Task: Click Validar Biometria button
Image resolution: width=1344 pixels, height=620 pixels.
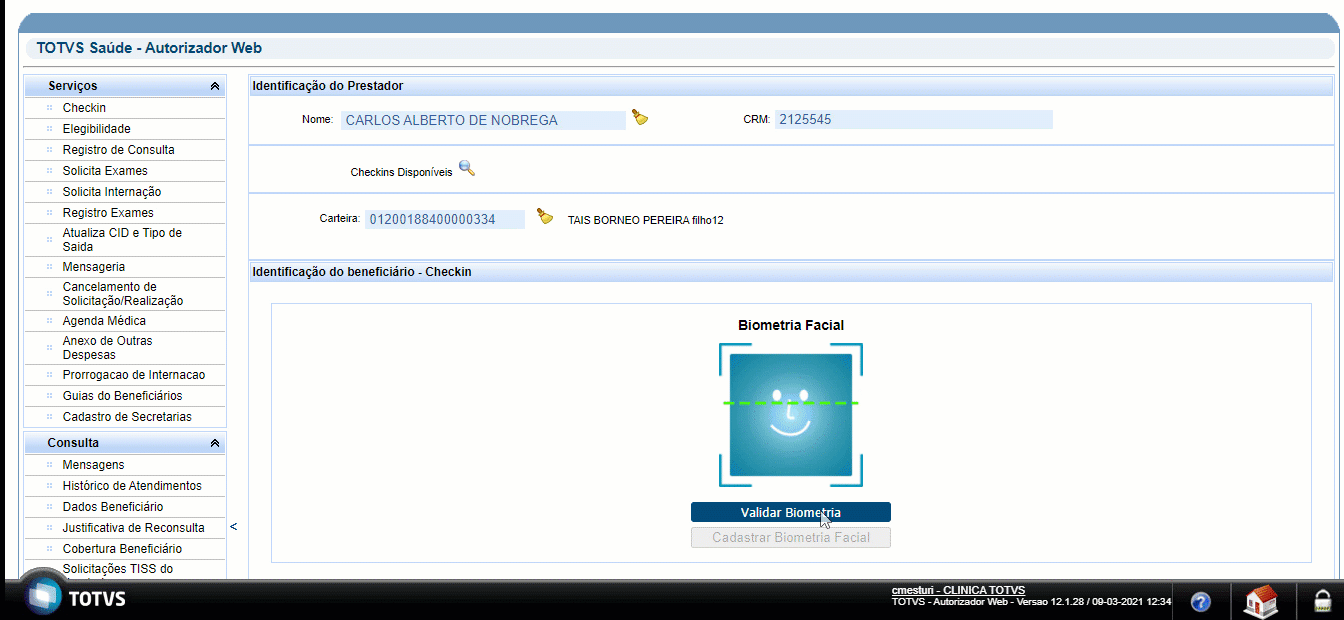Action: coord(791,512)
